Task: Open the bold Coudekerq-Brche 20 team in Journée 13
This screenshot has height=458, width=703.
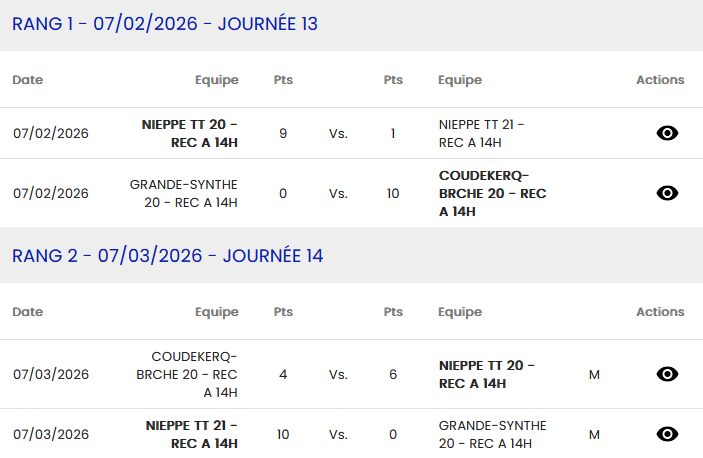Action: [x=492, y=193]
